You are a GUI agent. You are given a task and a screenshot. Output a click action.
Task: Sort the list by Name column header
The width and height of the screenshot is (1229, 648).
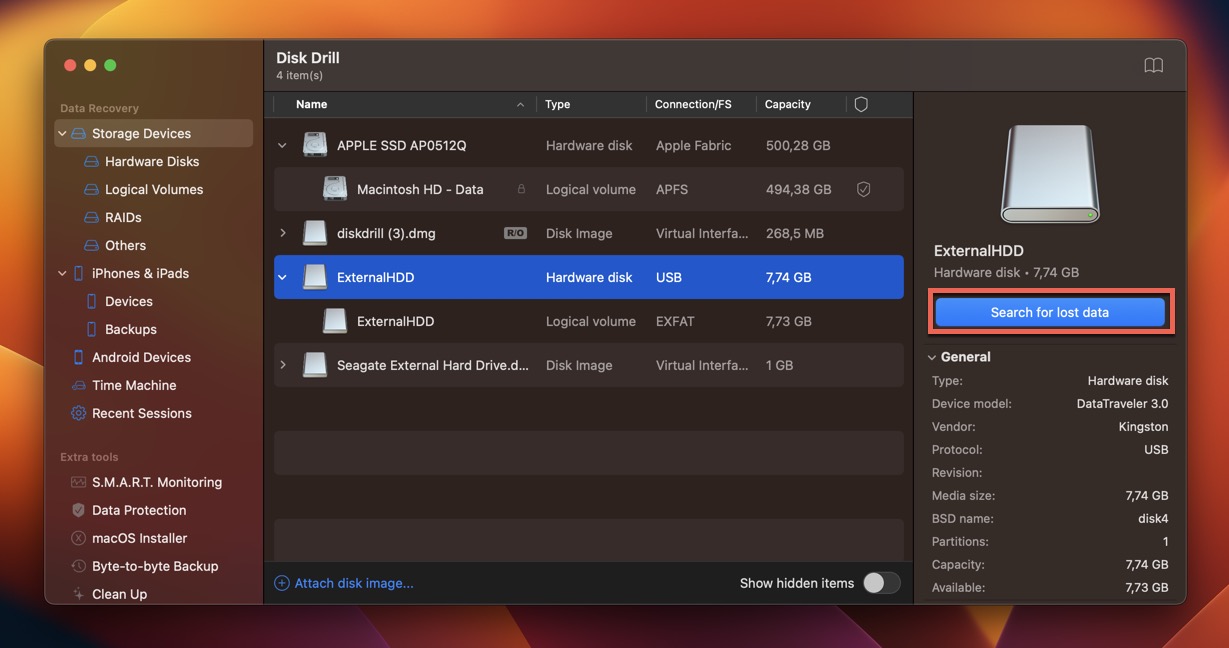click(x=312, y=104)
